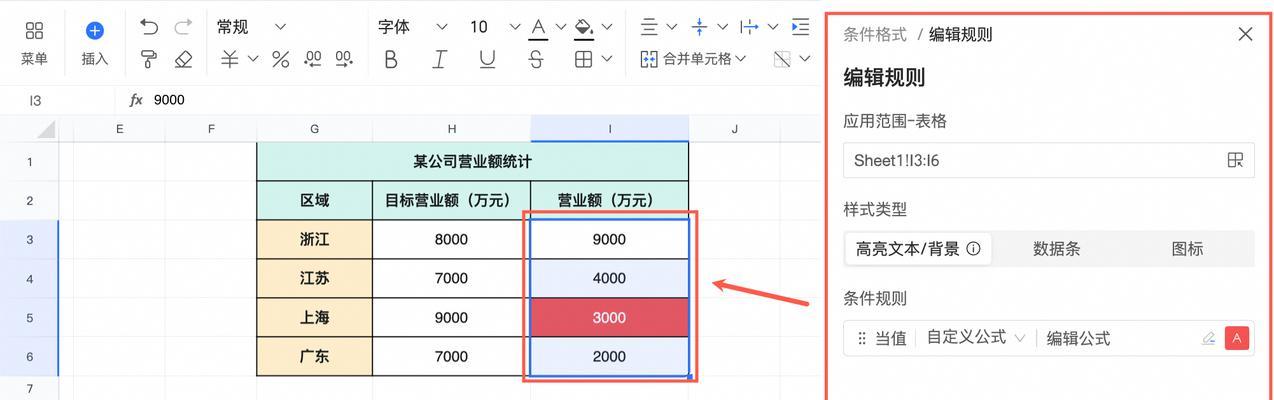1274x400 pixels.
Task: Expand the vertical alignment dropdown arrow
Action: (x=721, y=28)
